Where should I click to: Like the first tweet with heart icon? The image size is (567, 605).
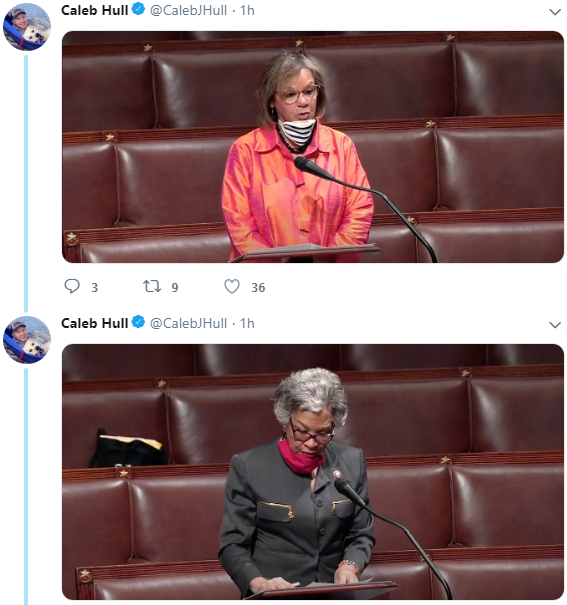click(x=232, y=286)
